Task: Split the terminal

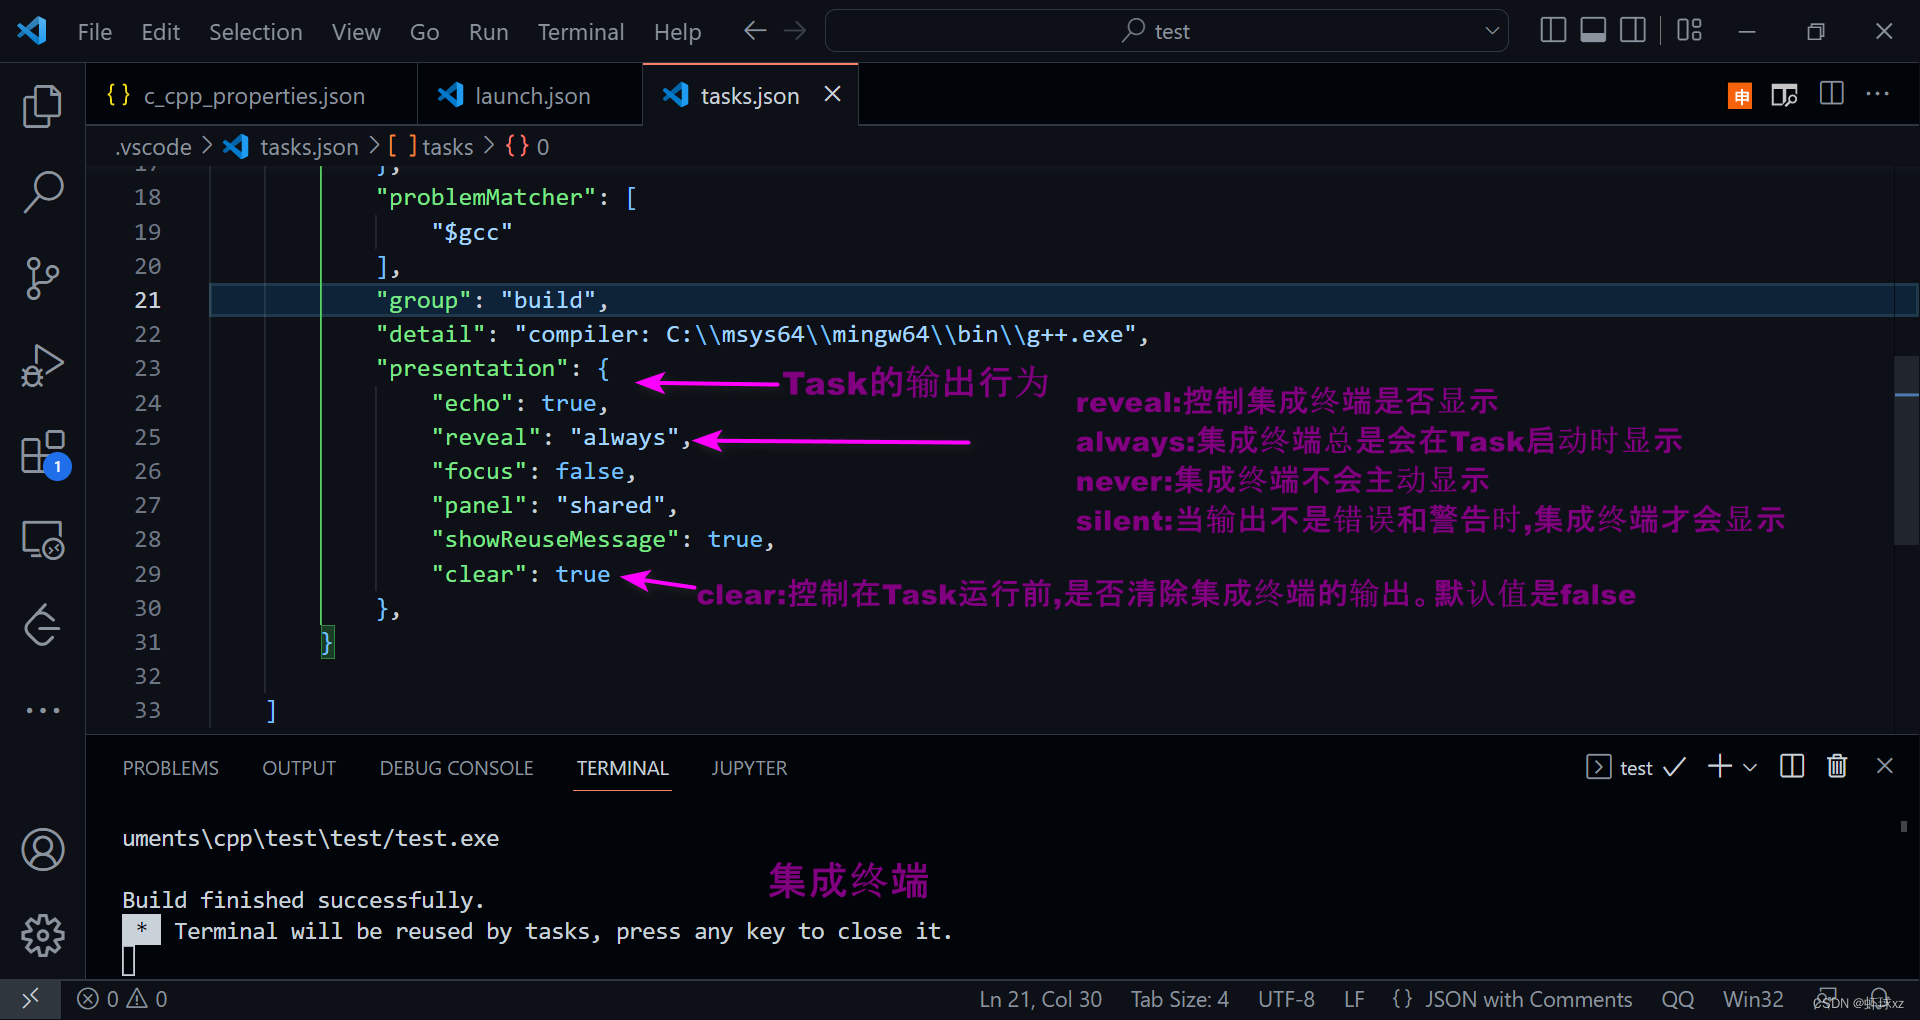Action: click(1792, 766)
